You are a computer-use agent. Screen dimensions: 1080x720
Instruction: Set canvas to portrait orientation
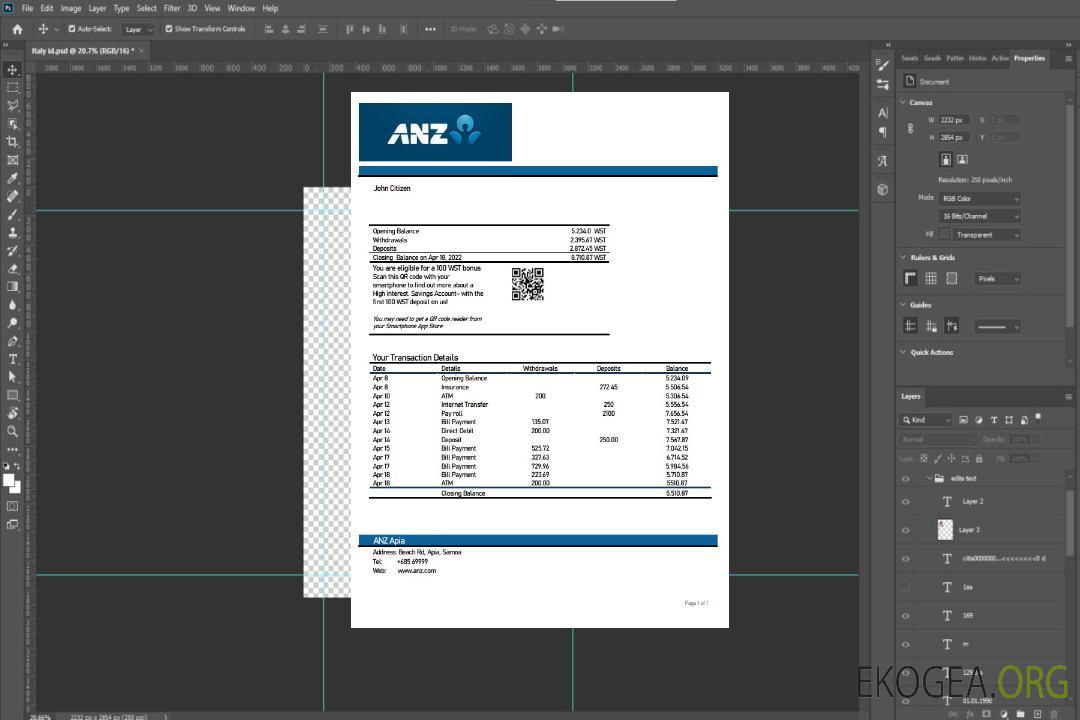pyautogui.click(x=946, y=159)
